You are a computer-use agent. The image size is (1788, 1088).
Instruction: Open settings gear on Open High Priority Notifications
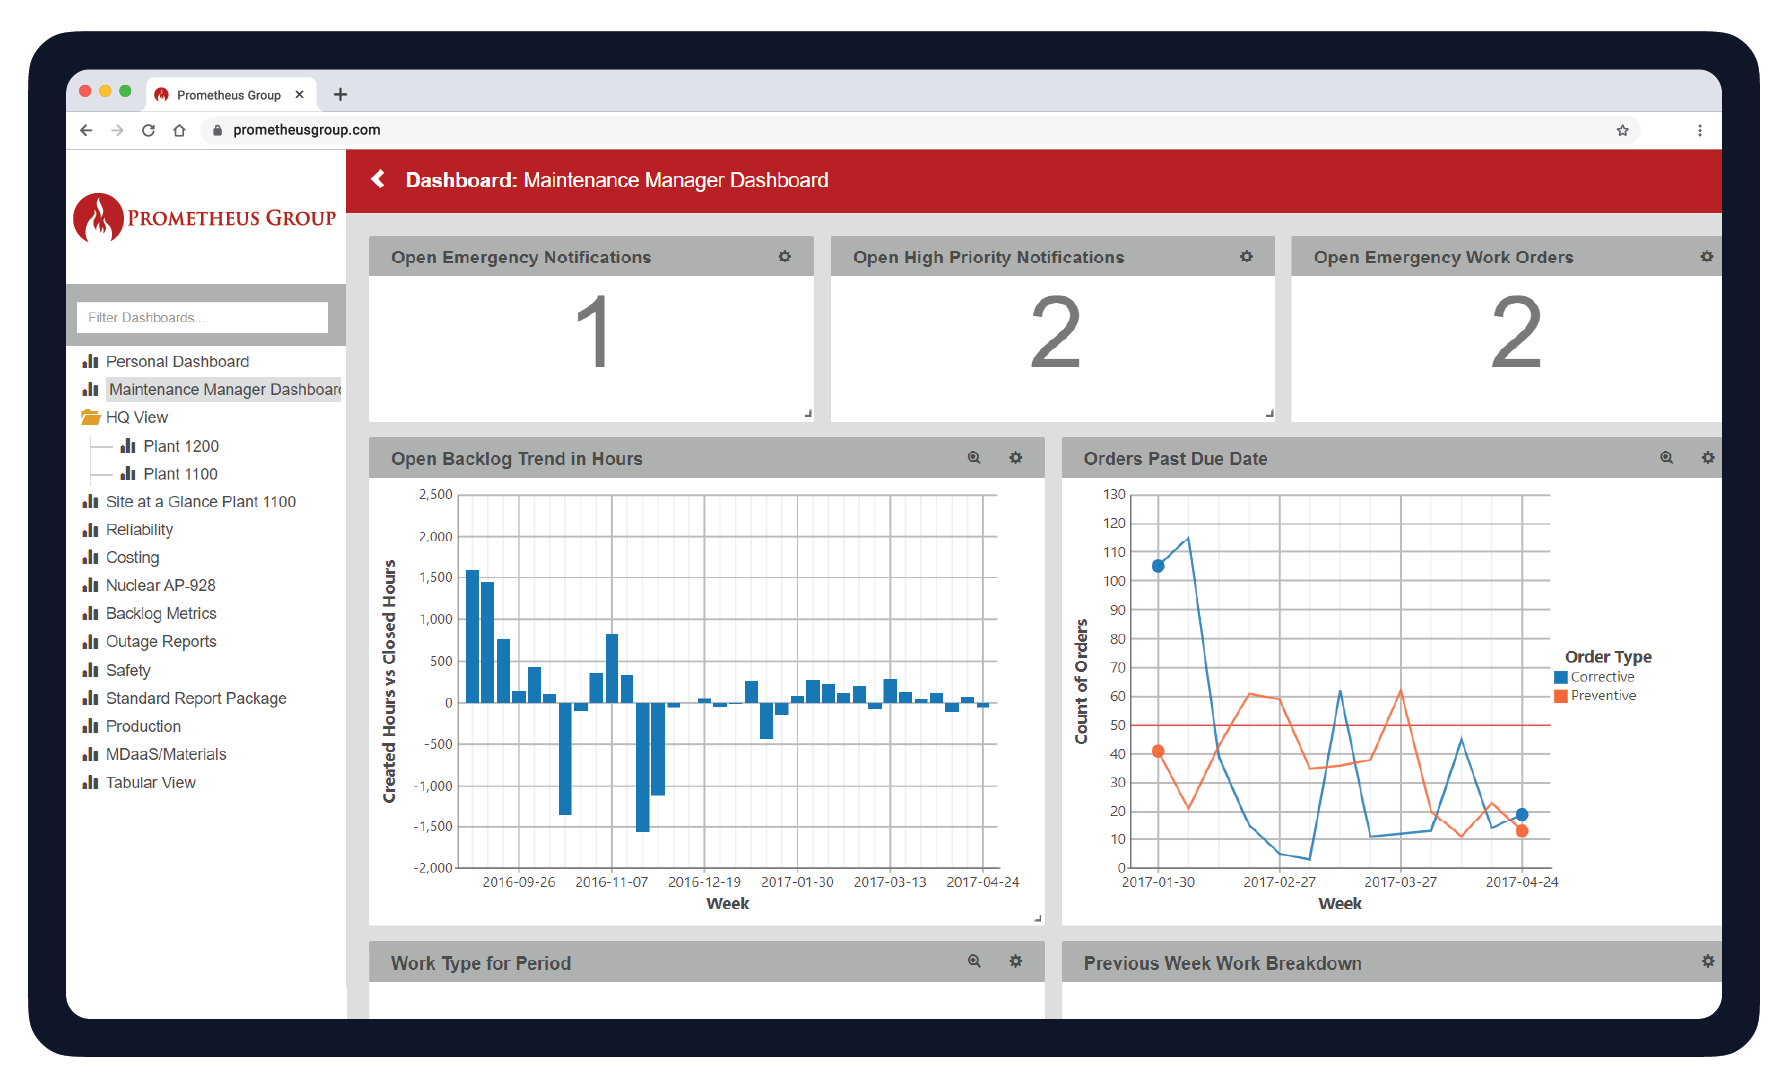(x=1247, y=257)
